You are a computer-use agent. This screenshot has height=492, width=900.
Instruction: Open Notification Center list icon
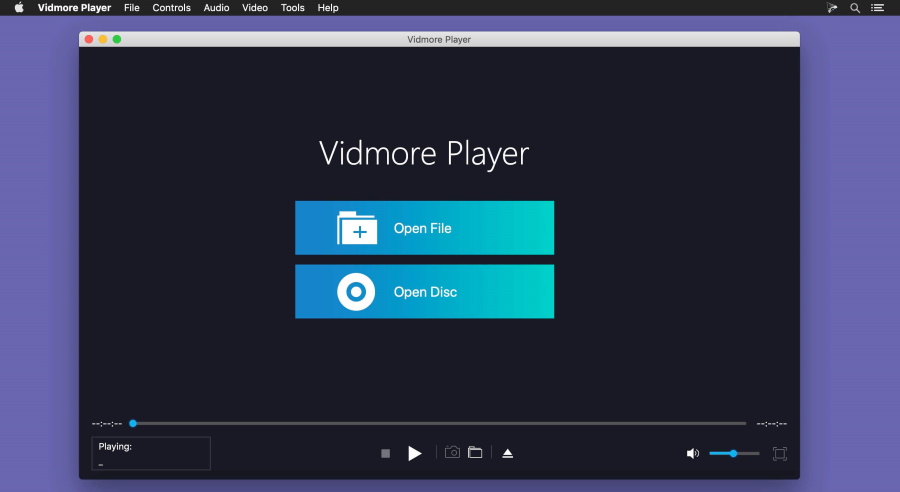click(877, 7)
